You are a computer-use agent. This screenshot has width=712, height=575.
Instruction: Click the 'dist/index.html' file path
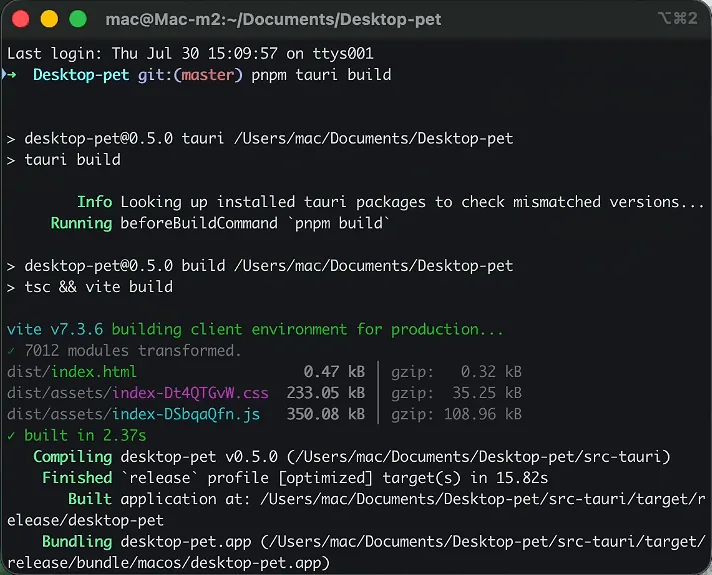[72, 372]
